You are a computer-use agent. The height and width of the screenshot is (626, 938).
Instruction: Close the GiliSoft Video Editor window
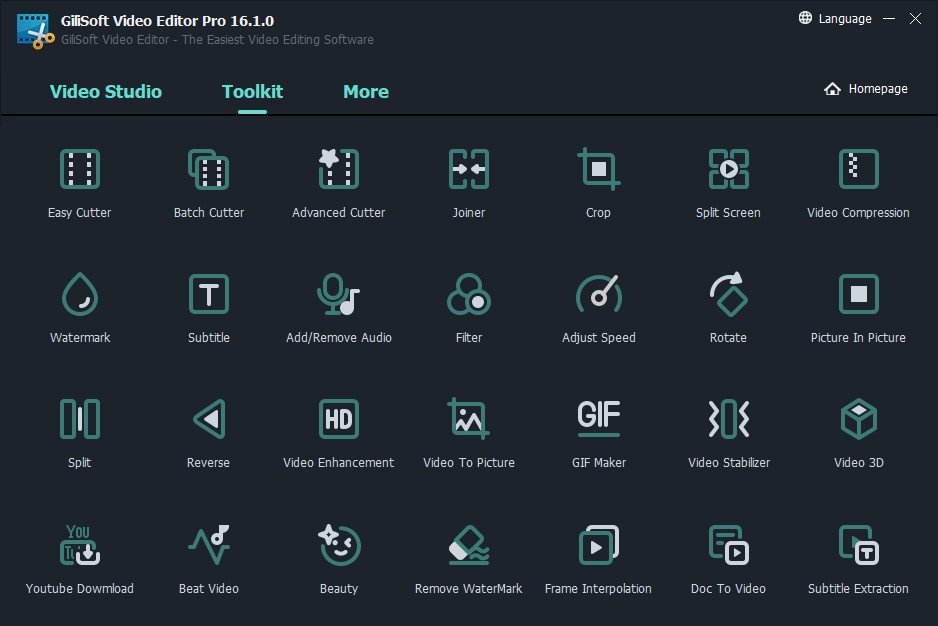click(x=915, y=19)
